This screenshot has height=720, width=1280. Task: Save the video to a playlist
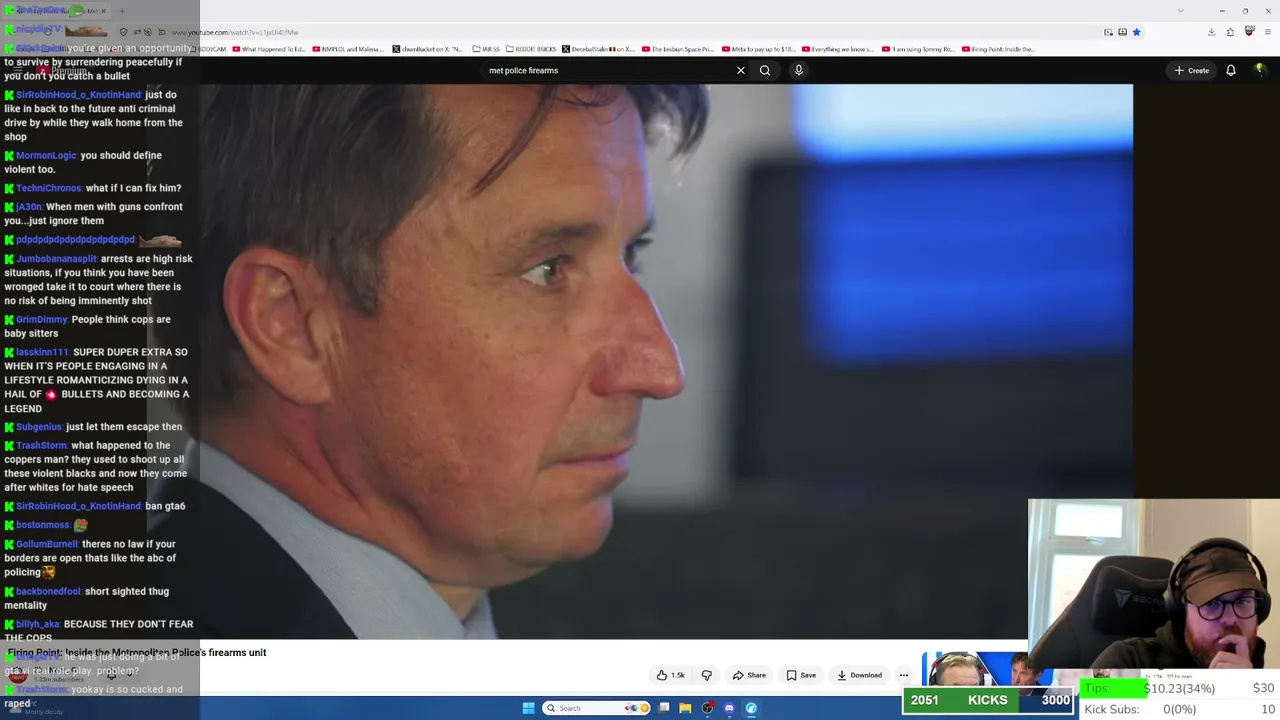801,675
